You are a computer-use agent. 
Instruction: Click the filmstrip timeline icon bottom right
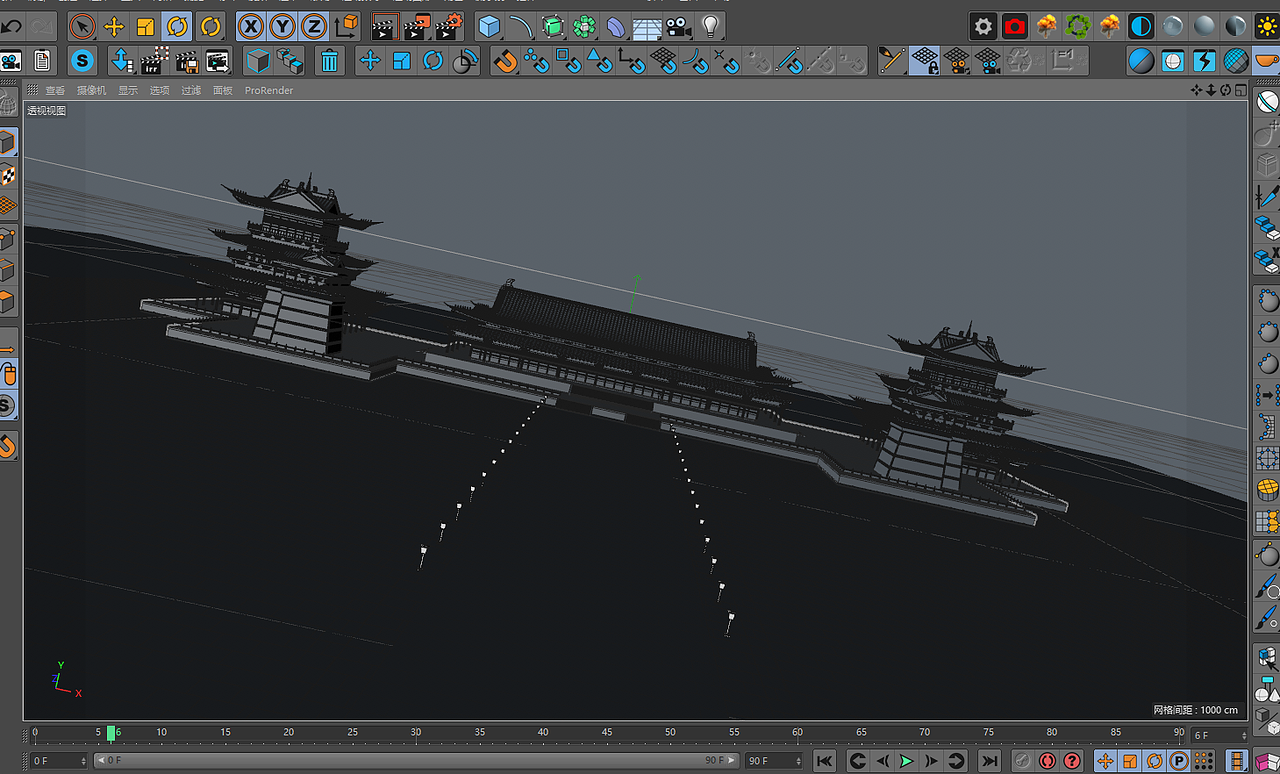pos(1238,761)
